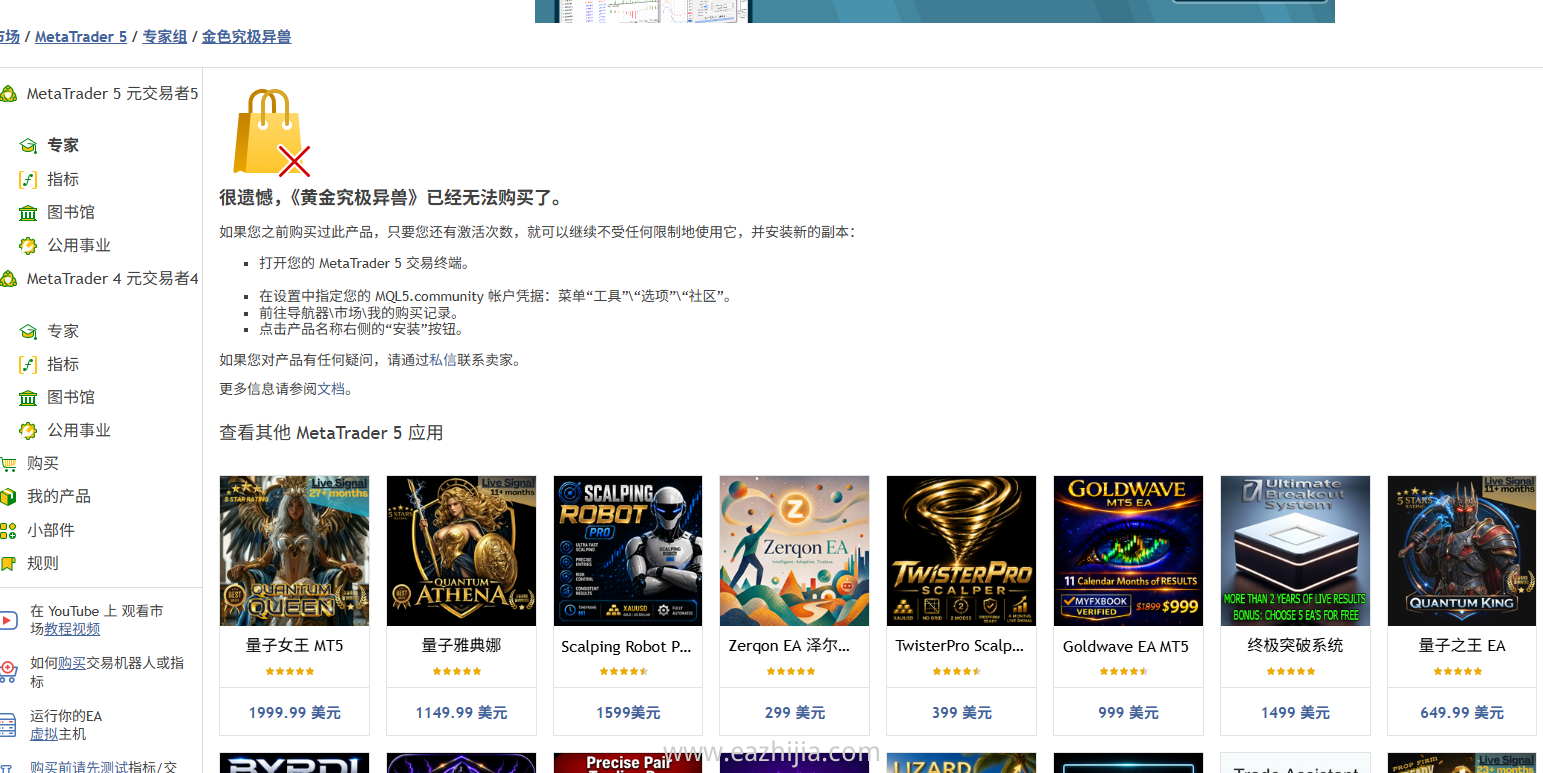The image size is (1543, 773).
Task: Click the 公用事业 gear icon under MetaTrader 4
Action: click(x=28, y=431)
